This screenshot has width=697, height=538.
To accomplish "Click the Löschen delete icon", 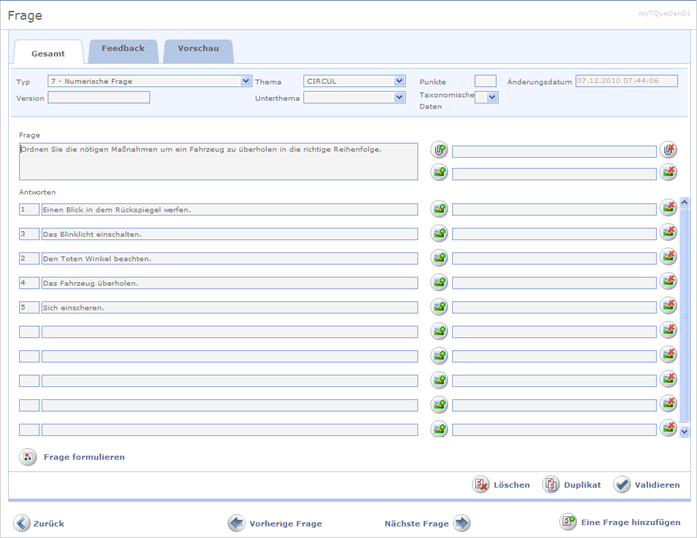I will pyautogui.click(x=481, y=484).
